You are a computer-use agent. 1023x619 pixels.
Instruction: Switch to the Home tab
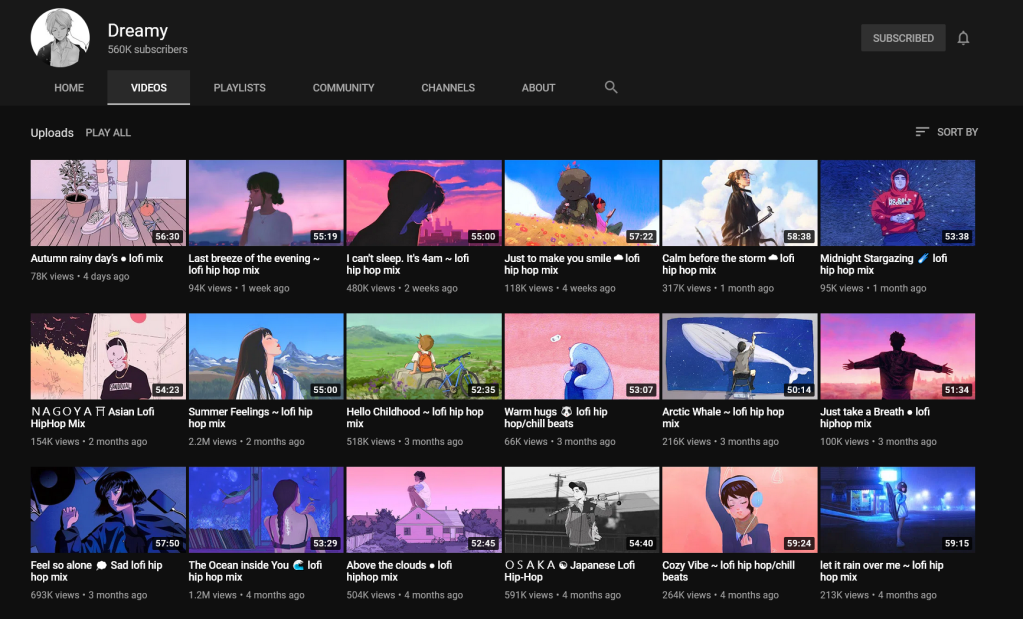(x=69, y=88)
